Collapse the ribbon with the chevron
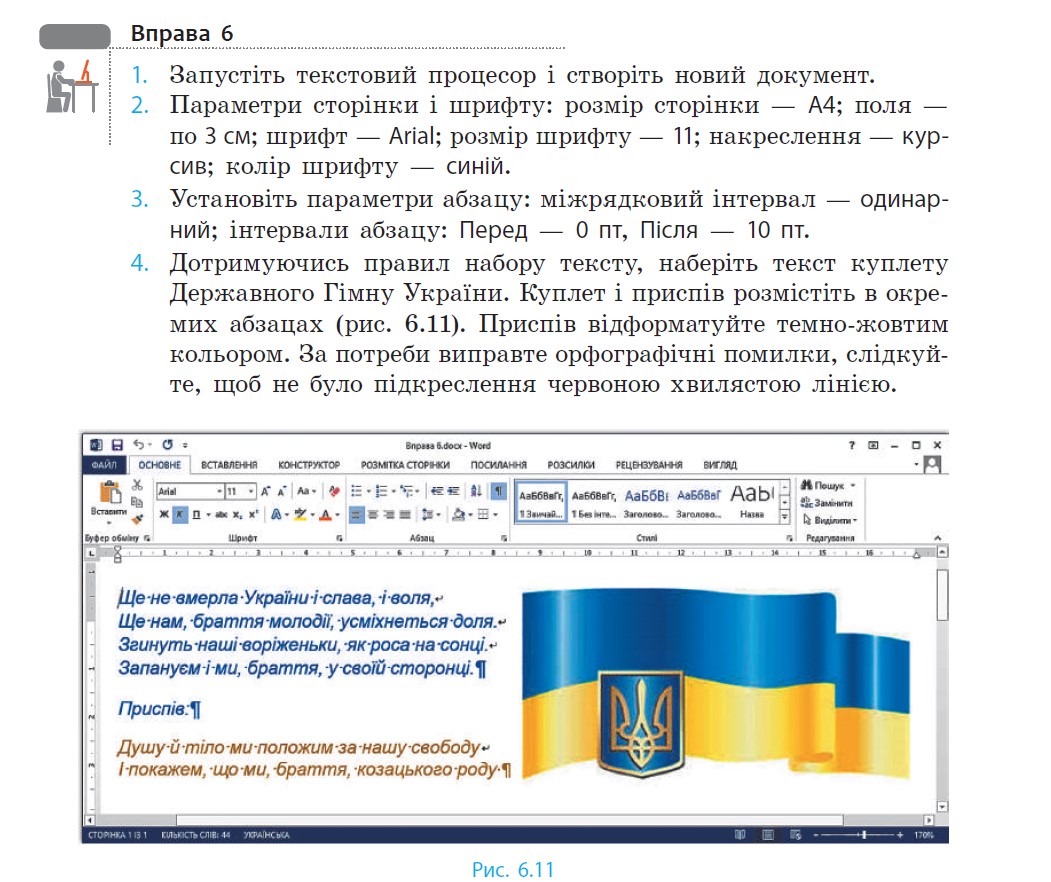This screenshot has height=882, width=1051. pos(938,538)
